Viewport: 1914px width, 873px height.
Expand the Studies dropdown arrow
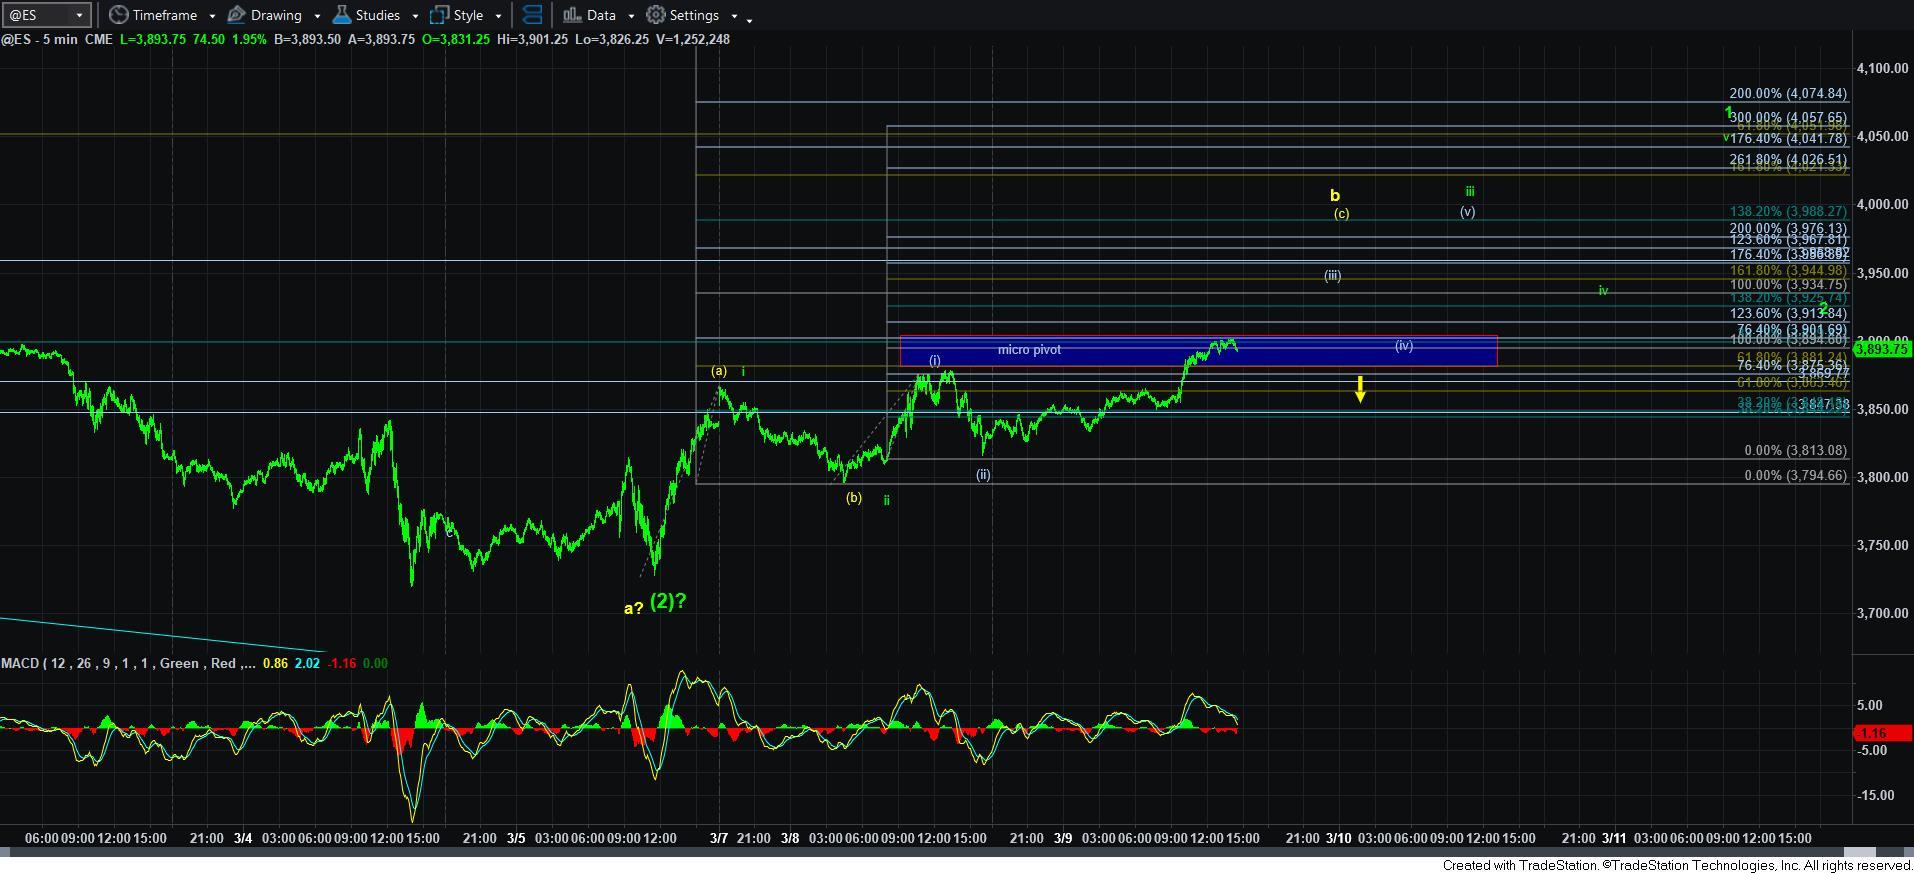416,16
